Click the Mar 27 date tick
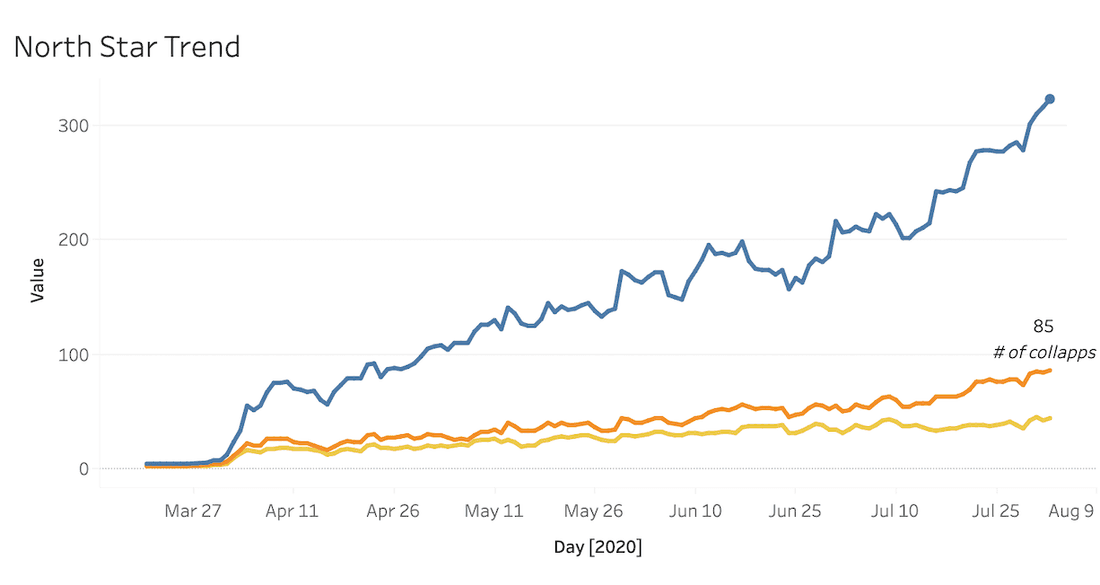Screen dimensions: 1100x585 [193, 511]
